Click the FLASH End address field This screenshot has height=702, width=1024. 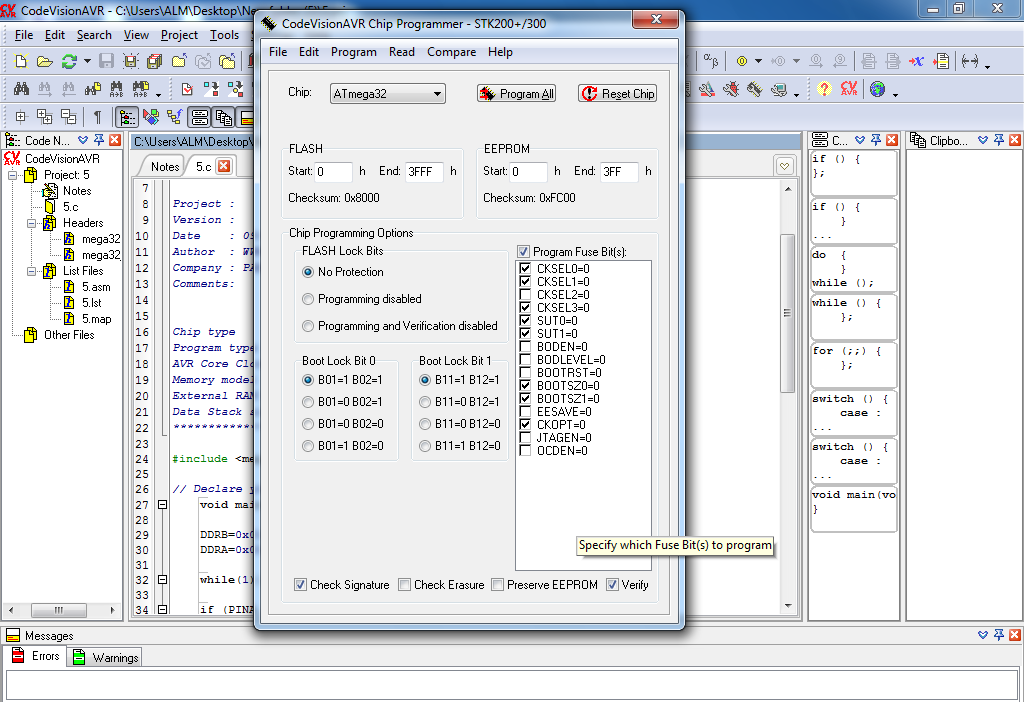tap(424, 172)
